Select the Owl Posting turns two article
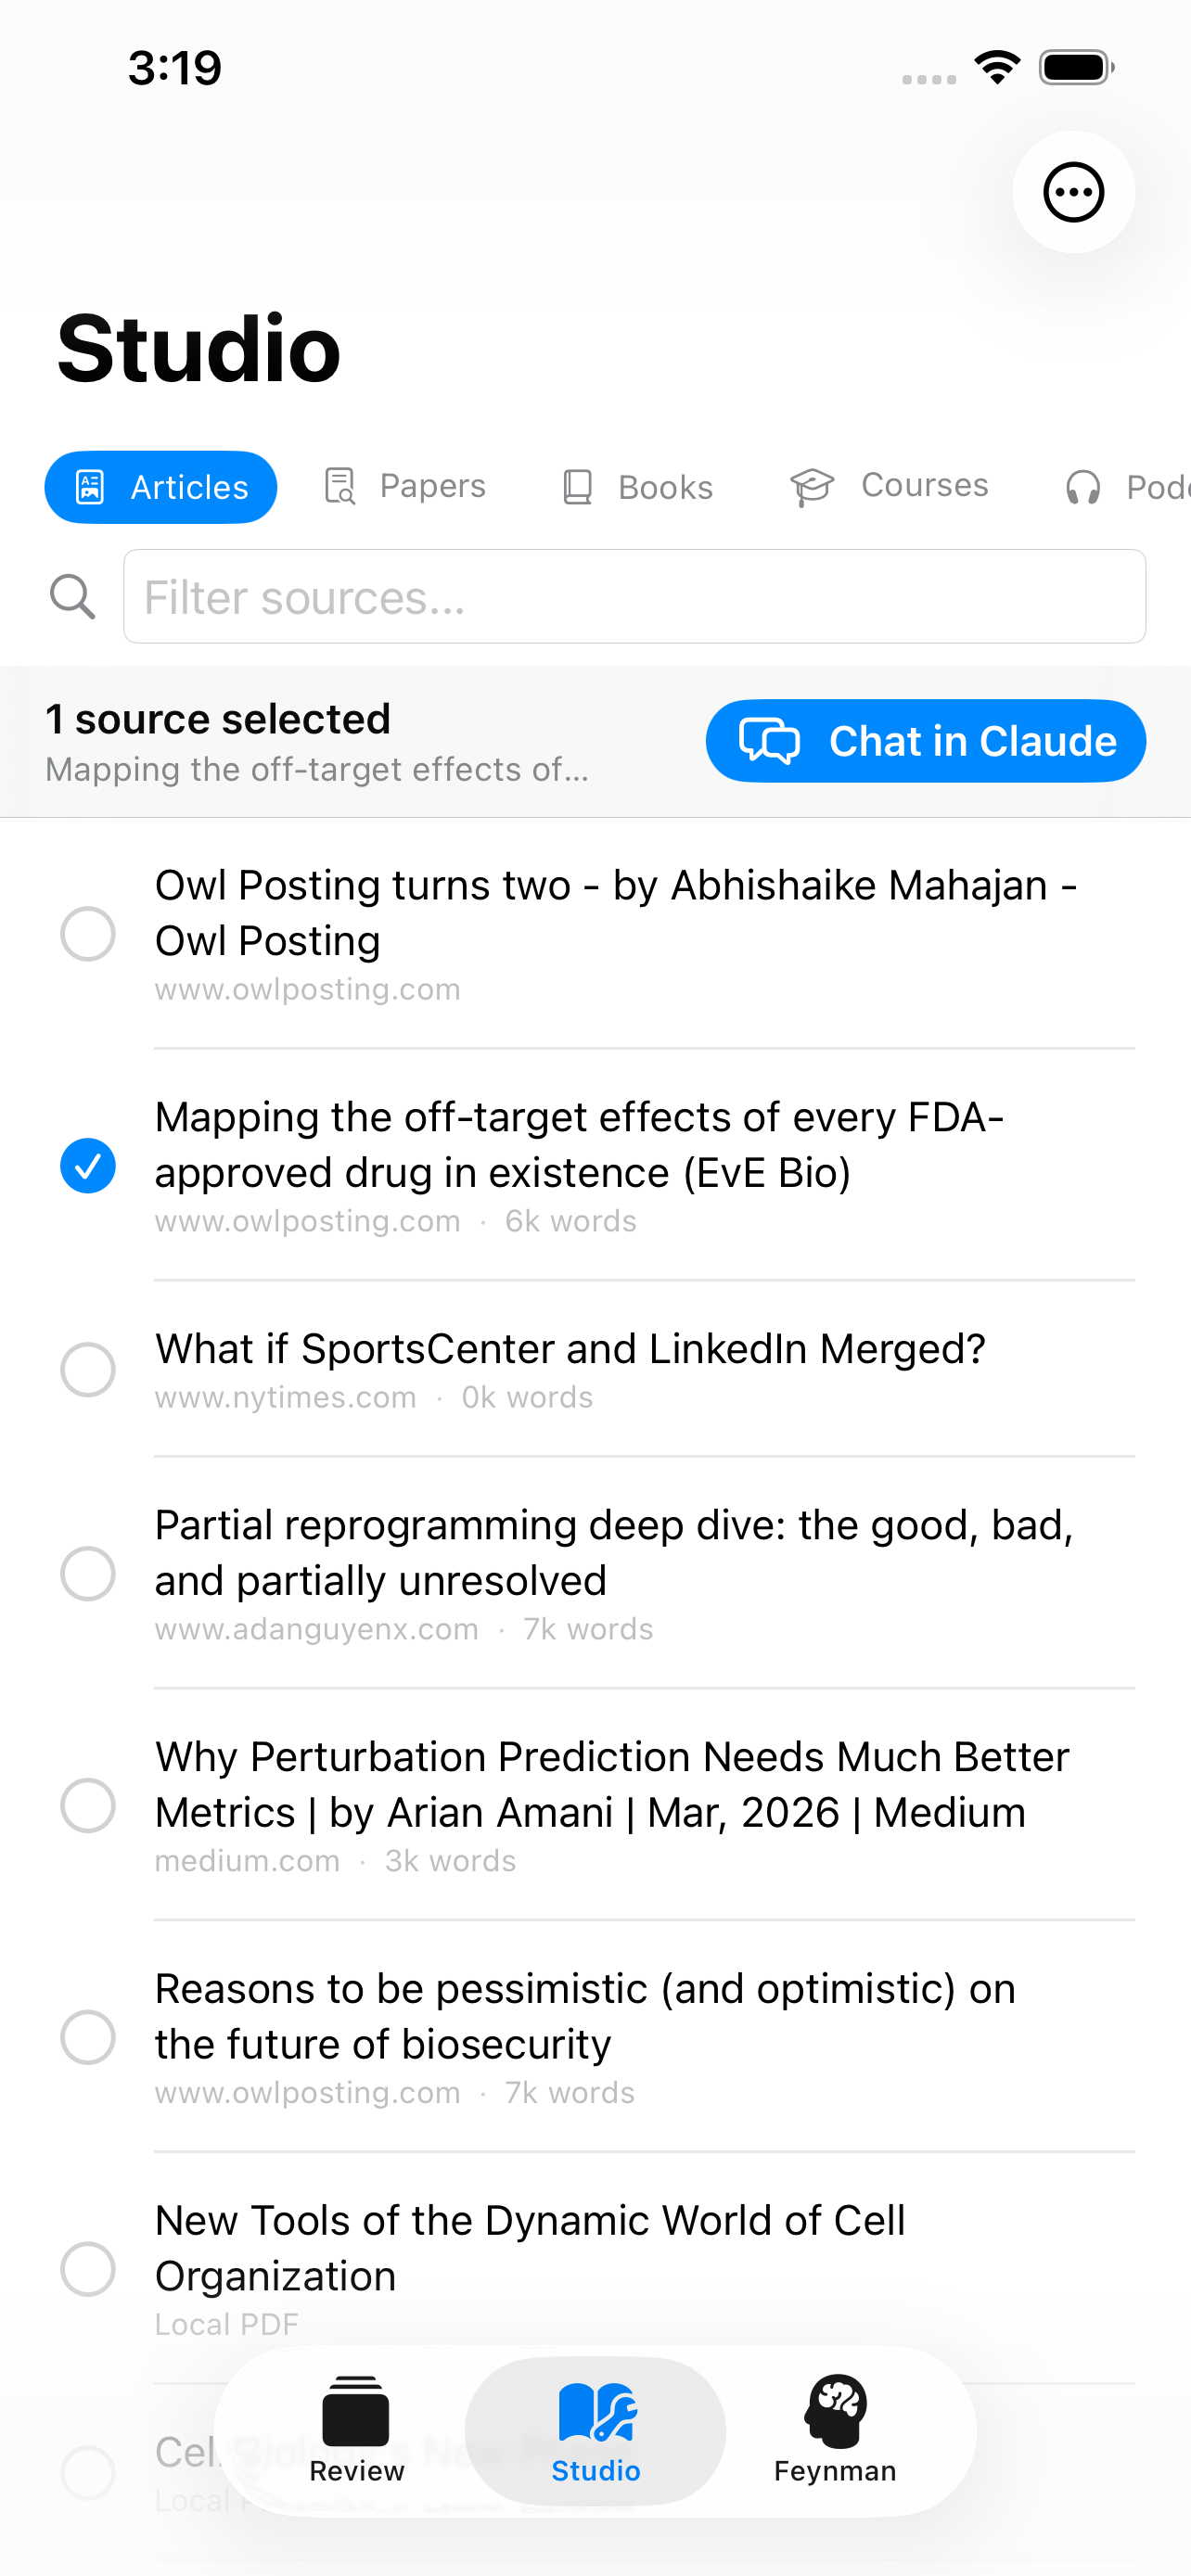Viewport: 1191px width, 2576px height. pyautogui.click(x=88, y=934)
